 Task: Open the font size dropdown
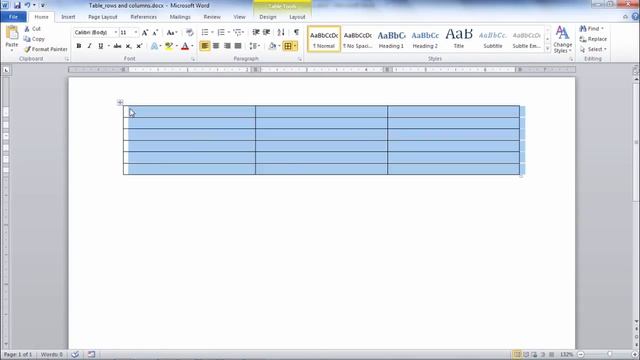(x=136, y=32)
